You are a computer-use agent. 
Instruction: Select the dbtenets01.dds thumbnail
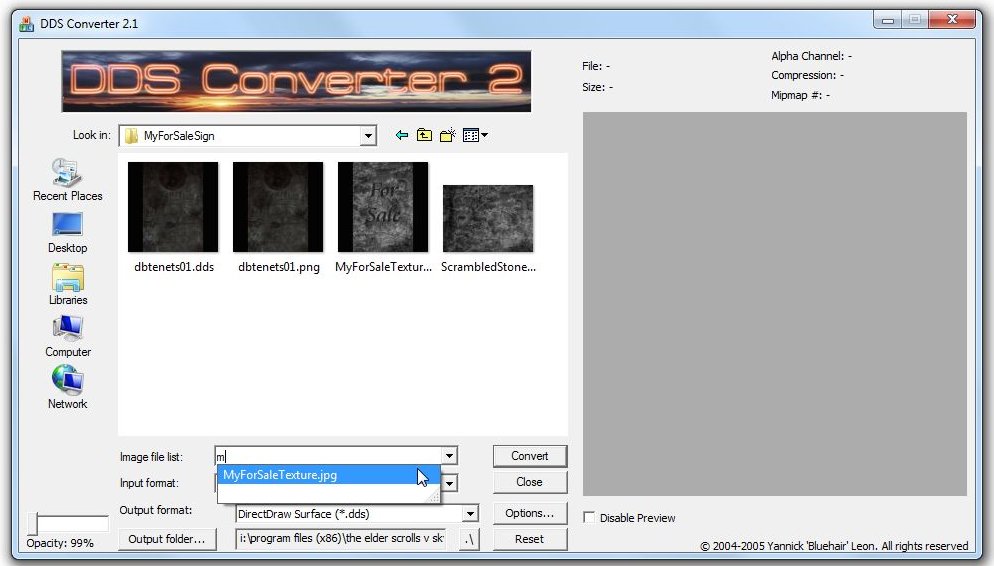[x=173, y=207]
